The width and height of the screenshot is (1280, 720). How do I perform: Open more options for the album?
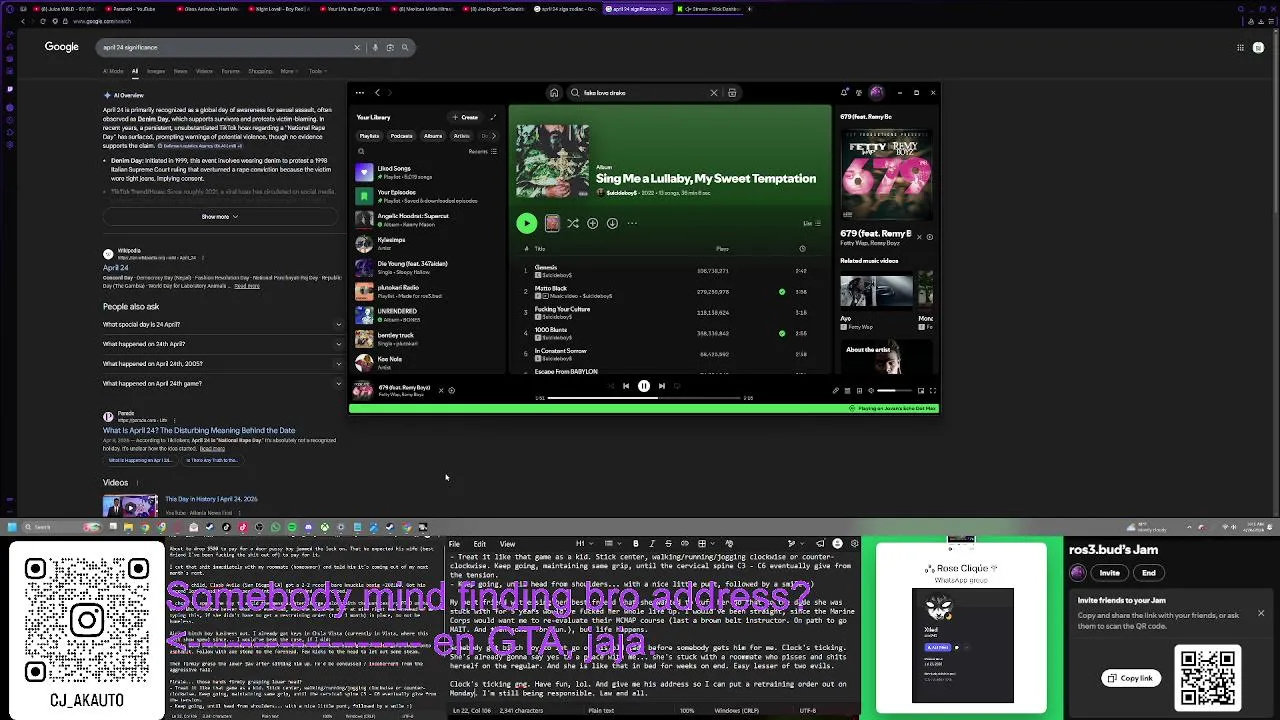coord(632,223)
